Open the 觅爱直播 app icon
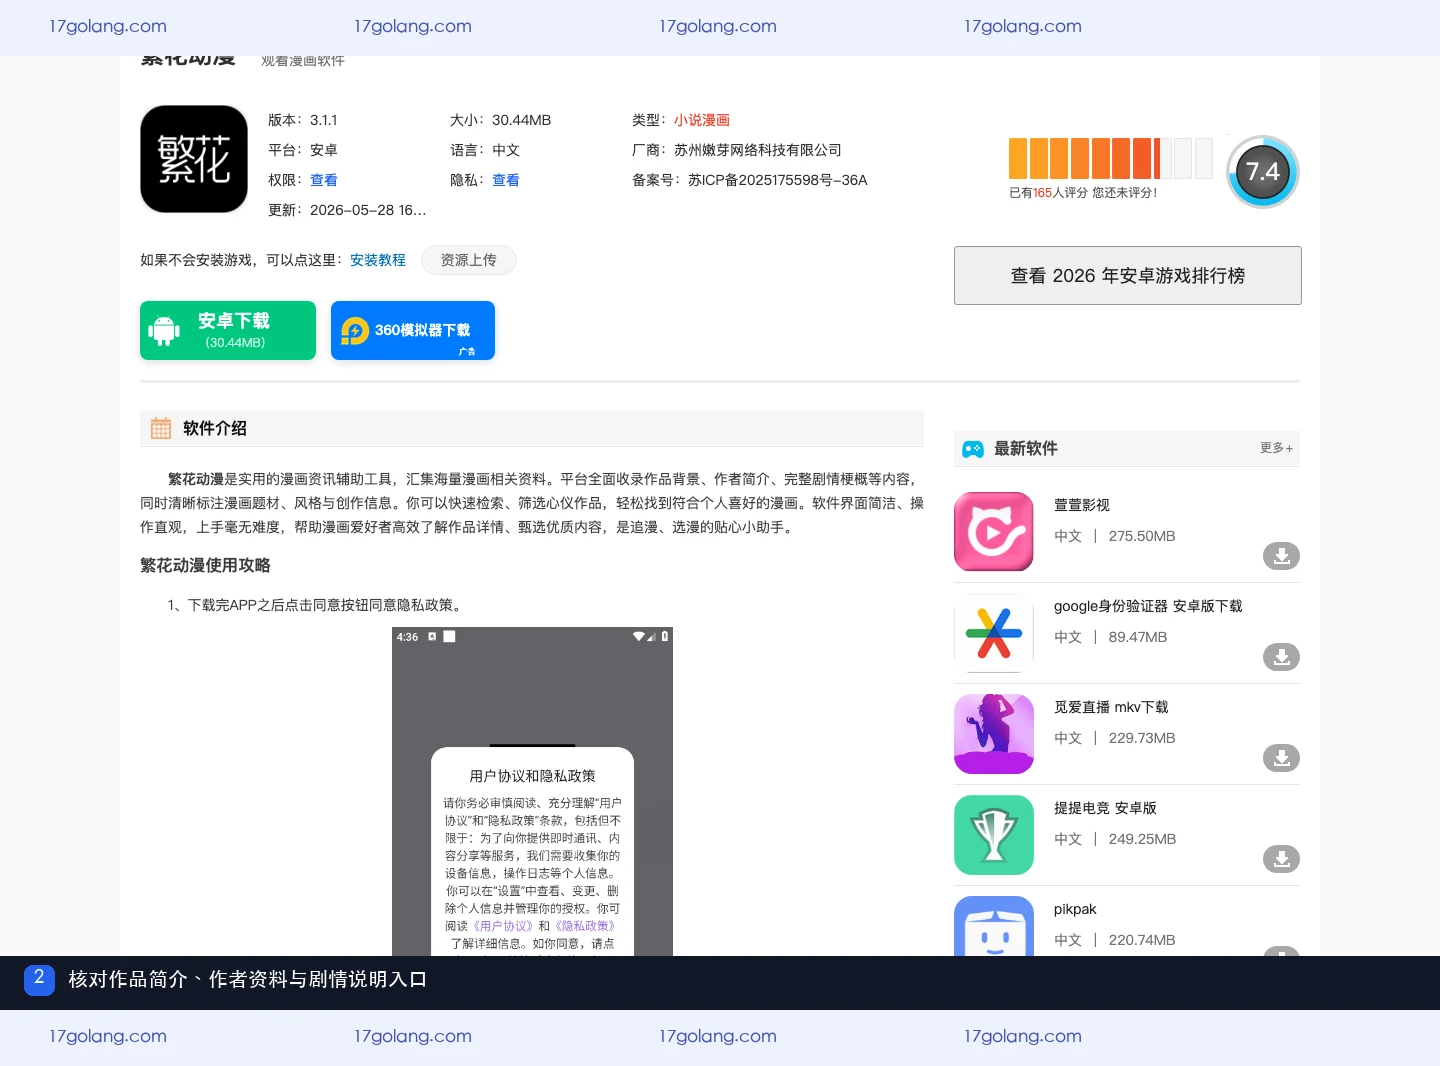The width and height of the screenshot is (1440, 1066). coord(994,733)
